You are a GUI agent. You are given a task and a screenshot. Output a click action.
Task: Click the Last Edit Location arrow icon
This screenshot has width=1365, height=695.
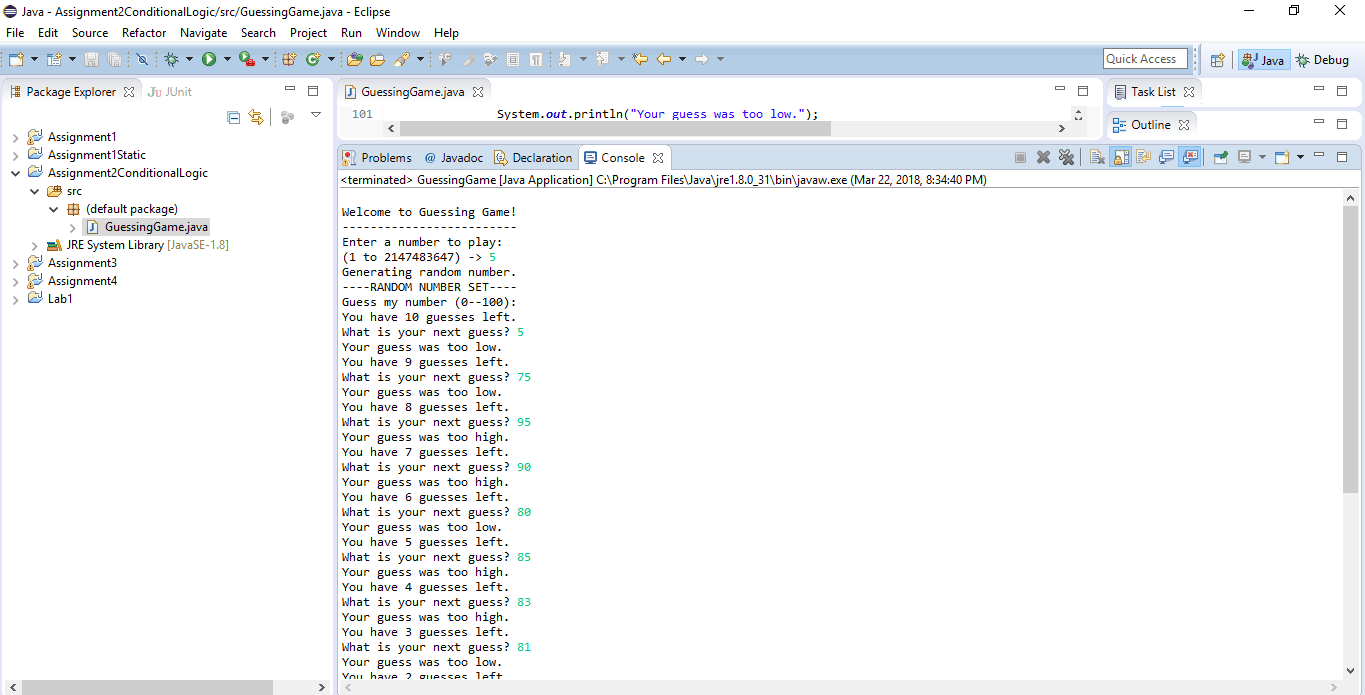click(640, 60)
